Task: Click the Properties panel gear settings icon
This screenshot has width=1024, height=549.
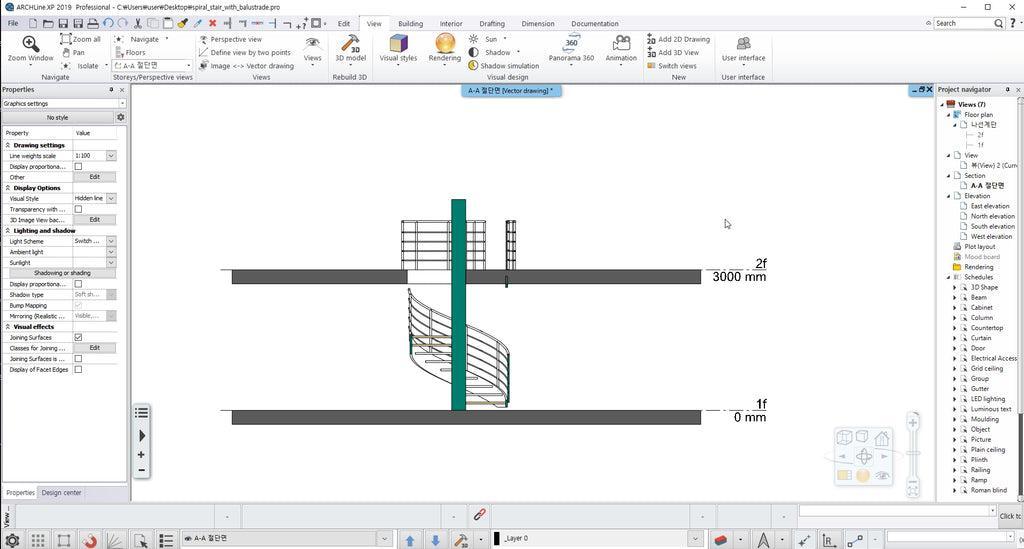Action: (x=120, y=118)
